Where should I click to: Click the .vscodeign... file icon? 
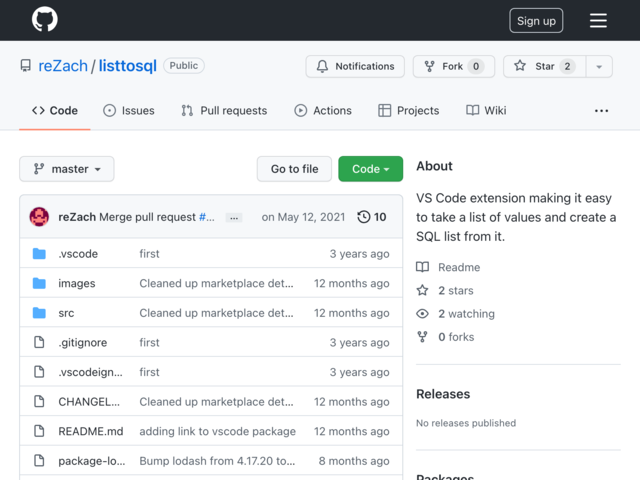coord(39,372)
